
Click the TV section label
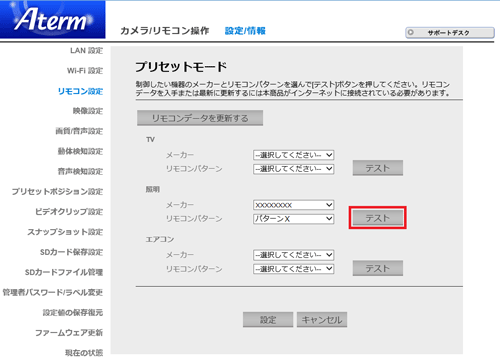point(150,139)
